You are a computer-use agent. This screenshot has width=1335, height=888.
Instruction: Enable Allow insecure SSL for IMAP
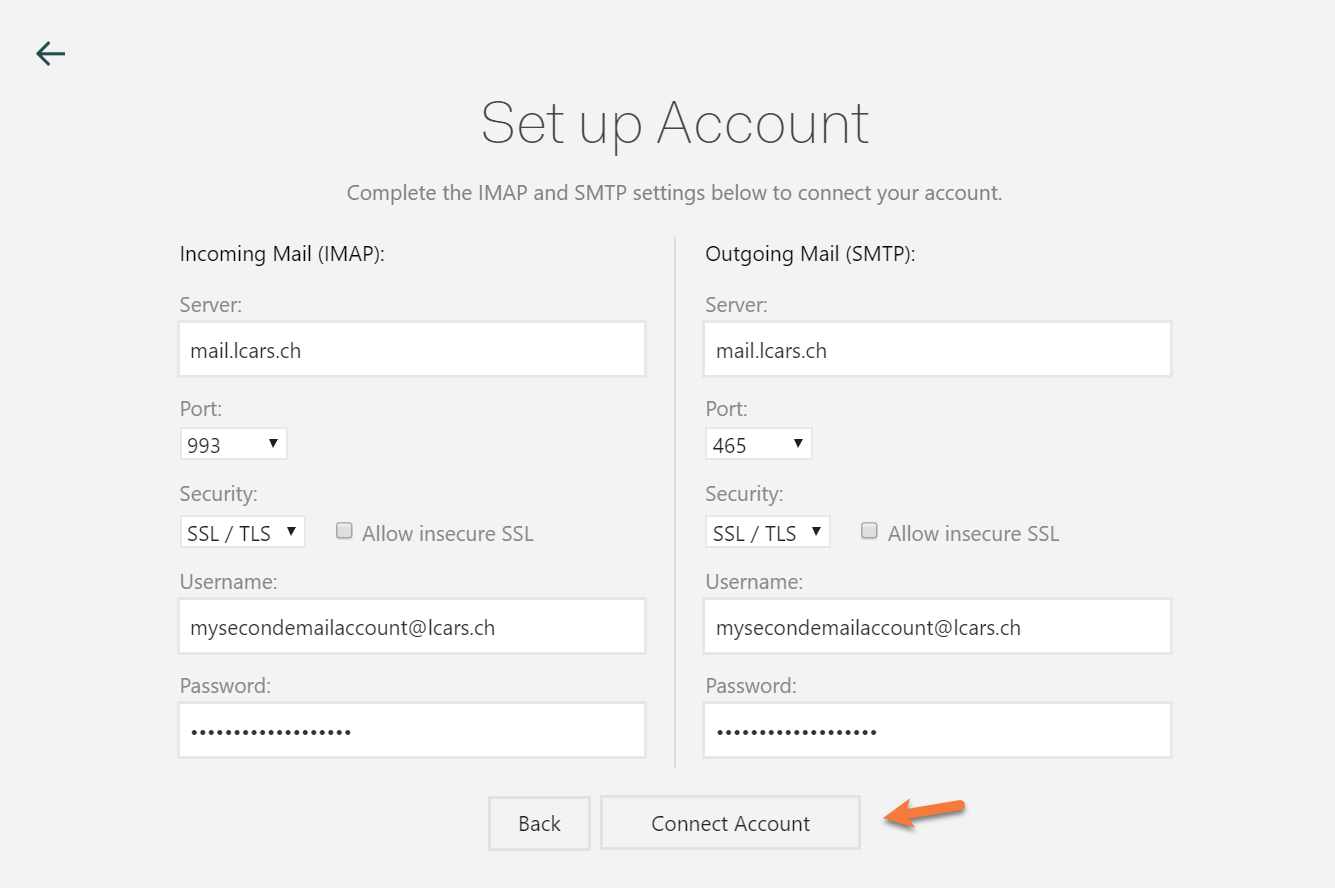tap(344, 530)
